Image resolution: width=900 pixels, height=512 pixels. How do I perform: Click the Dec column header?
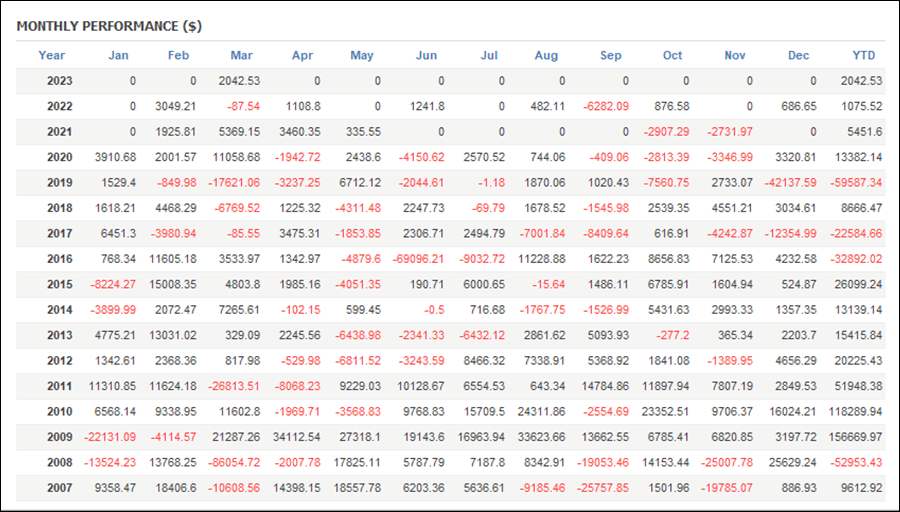click(798, 56)
